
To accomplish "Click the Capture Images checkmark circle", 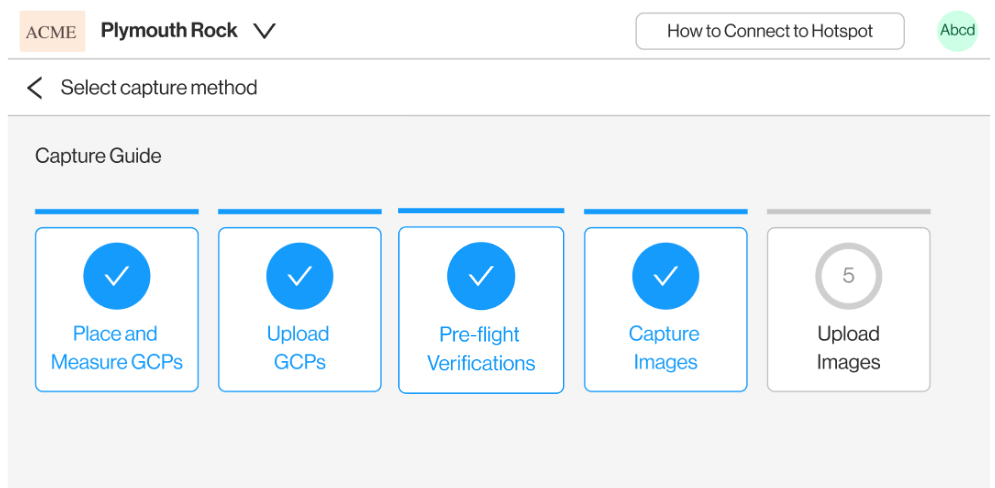I will coord(665,276).
